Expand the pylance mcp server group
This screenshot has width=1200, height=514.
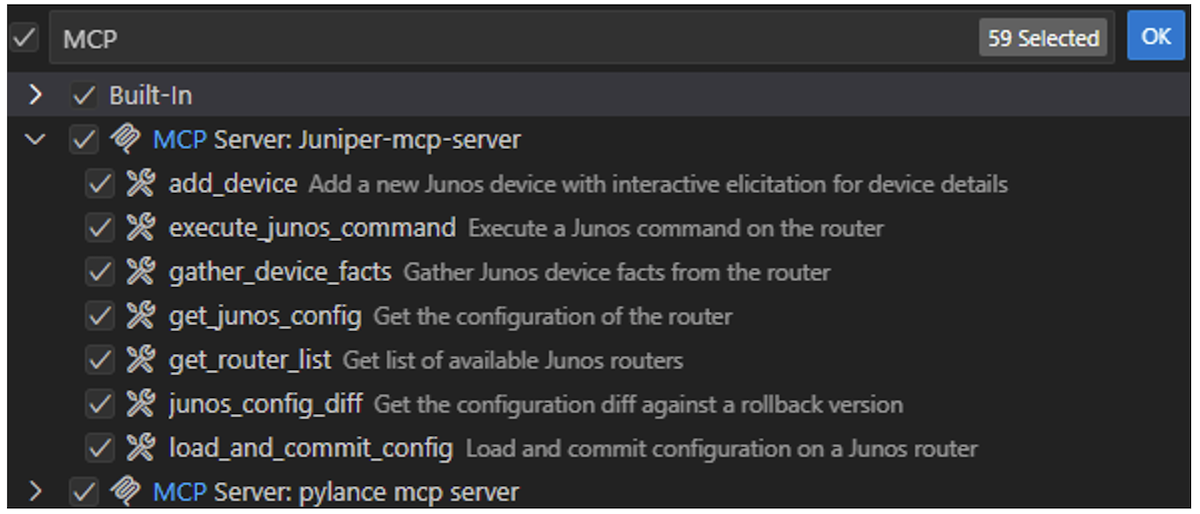[36, 492]
